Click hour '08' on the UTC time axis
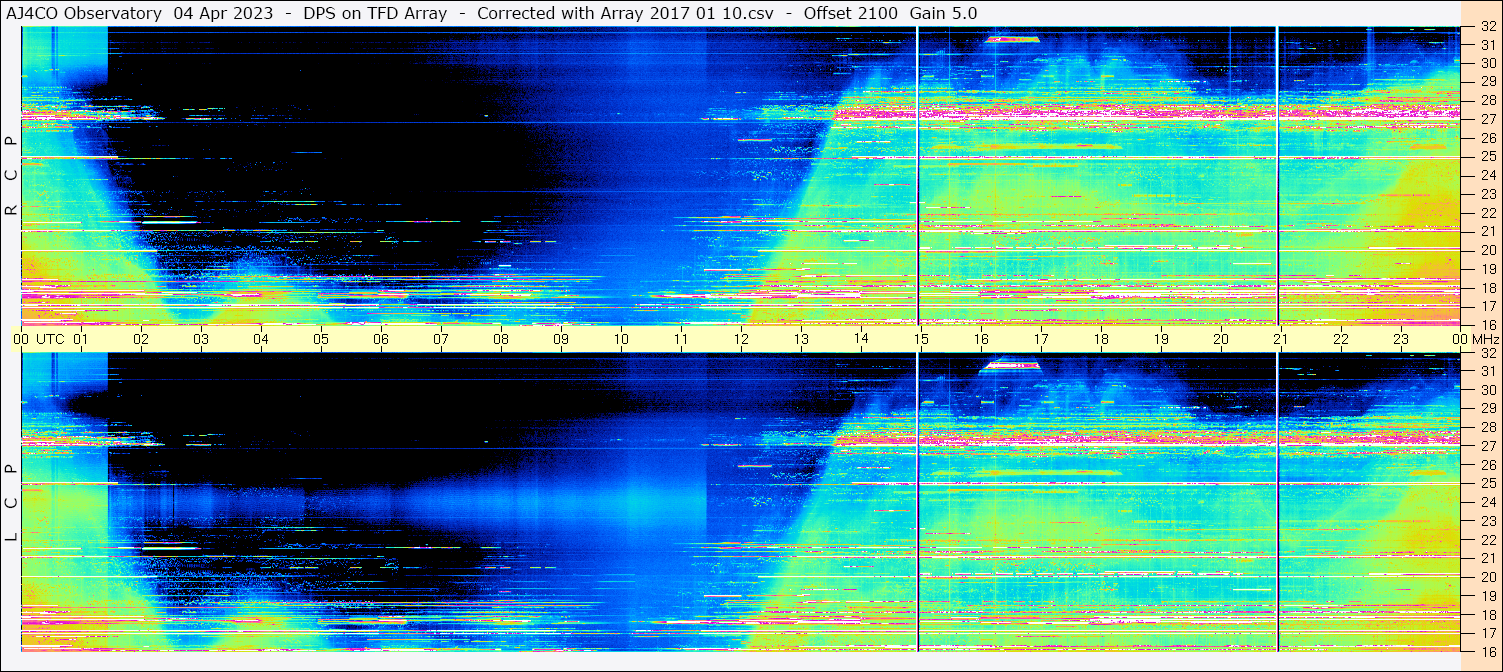This screenshot has height=672, width=1503. pyautogui.click(x=501, y=339)
